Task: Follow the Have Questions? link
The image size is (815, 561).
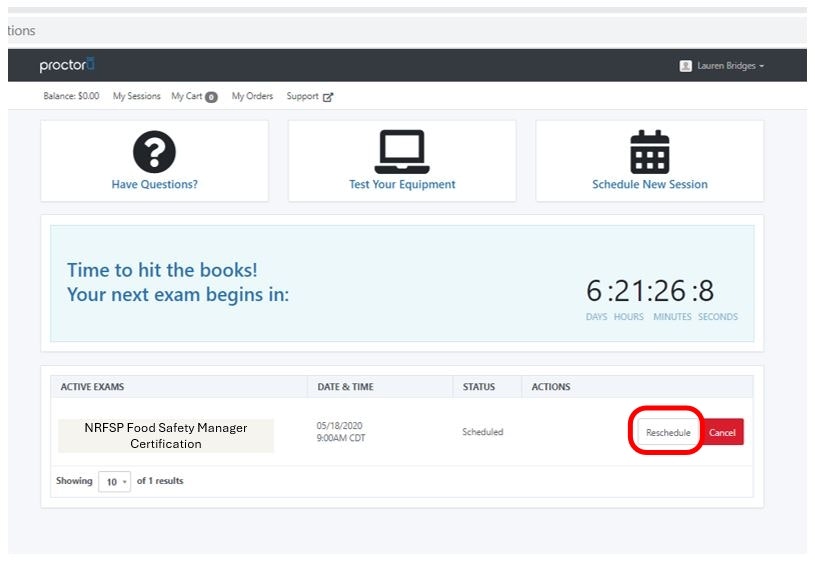Action: [x=154, y=184]
